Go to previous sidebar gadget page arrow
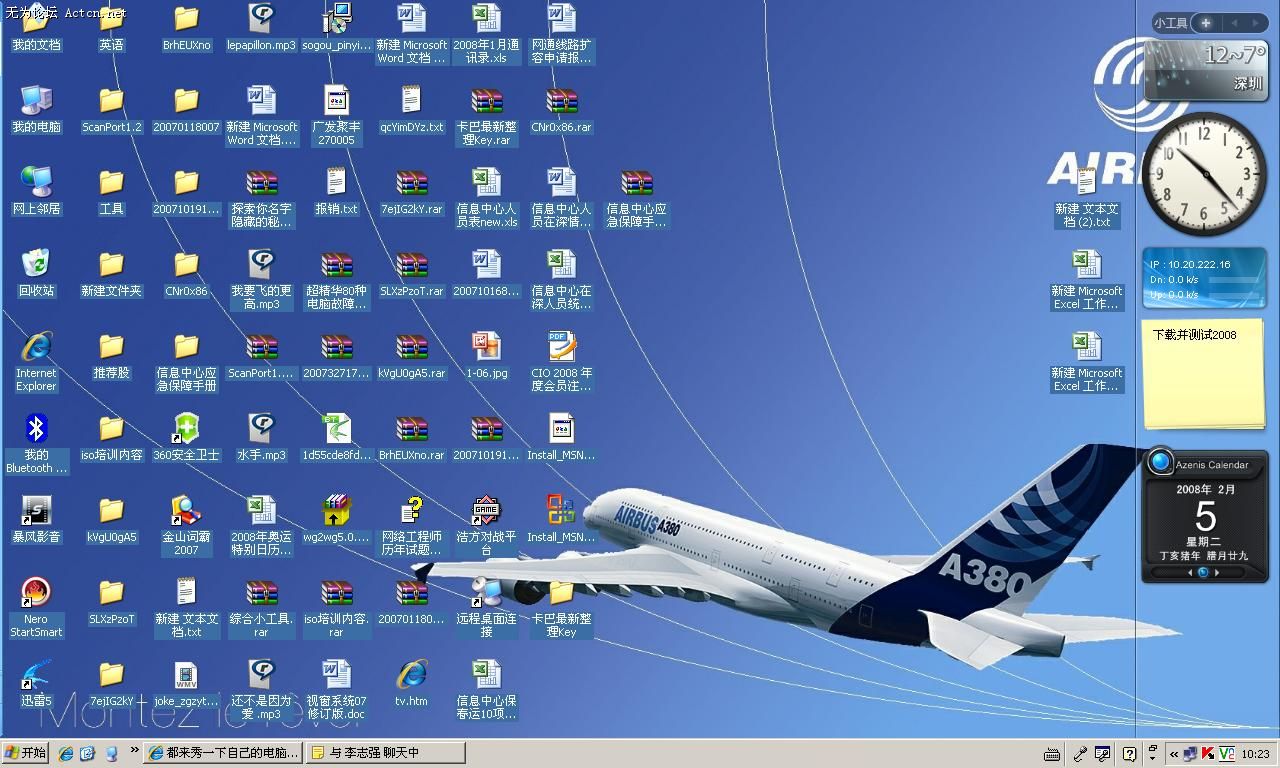The height and width of the screenshot is (768, 1280). pos(1233,22)
